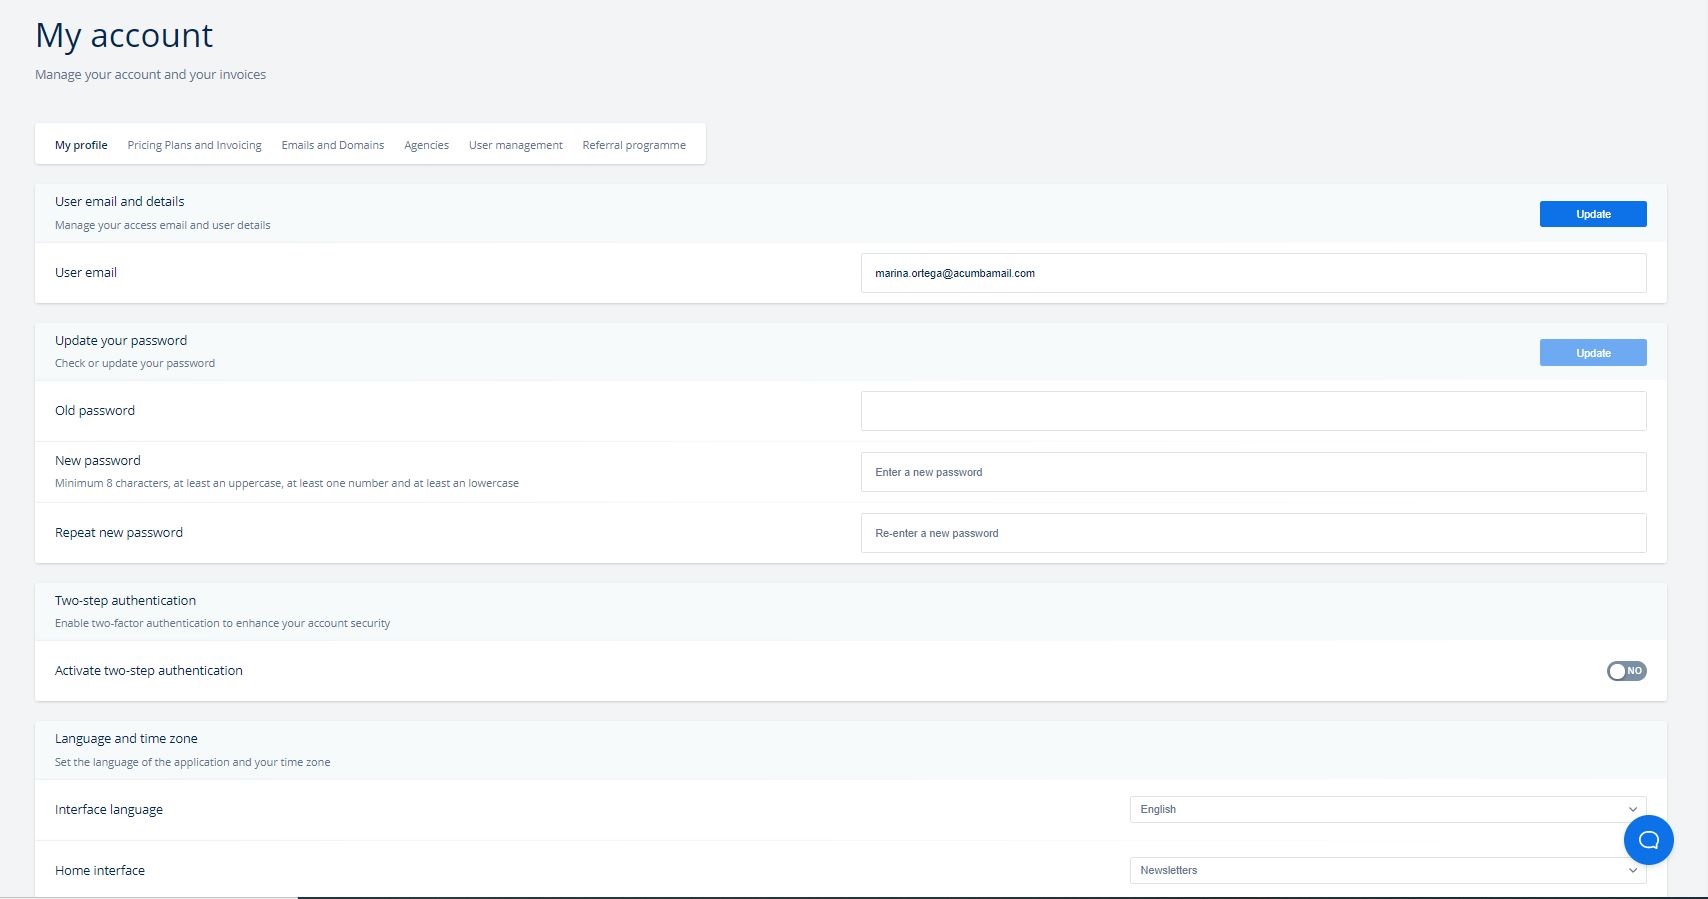1708x899 pixels.
Task: Click 'Check or update your password' description
Action: (135, 363)
